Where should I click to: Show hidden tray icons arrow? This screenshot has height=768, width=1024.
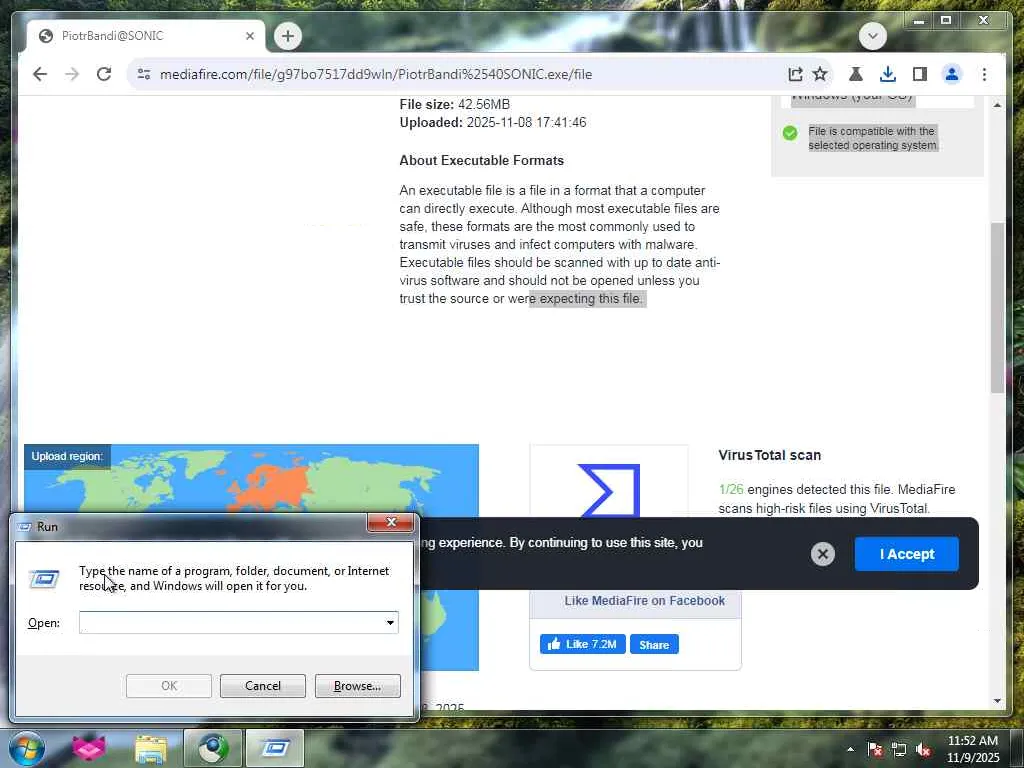point(850,749)
